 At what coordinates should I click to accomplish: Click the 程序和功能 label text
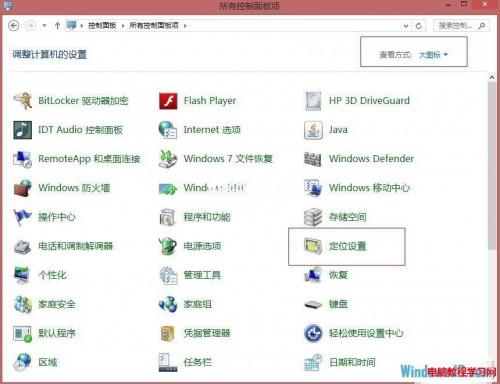click(x=207, y=217)
